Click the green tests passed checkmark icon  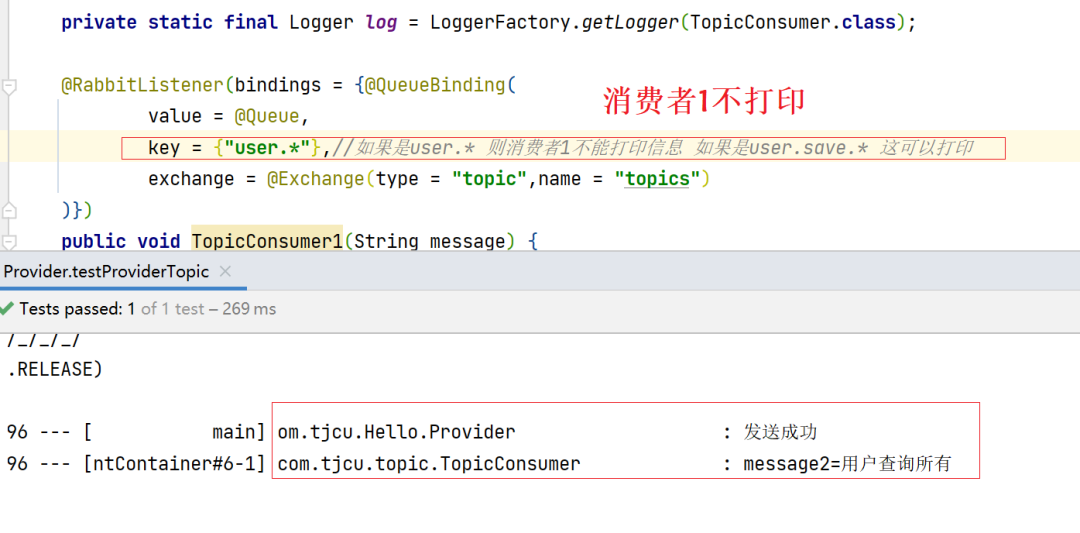[6, 309]
